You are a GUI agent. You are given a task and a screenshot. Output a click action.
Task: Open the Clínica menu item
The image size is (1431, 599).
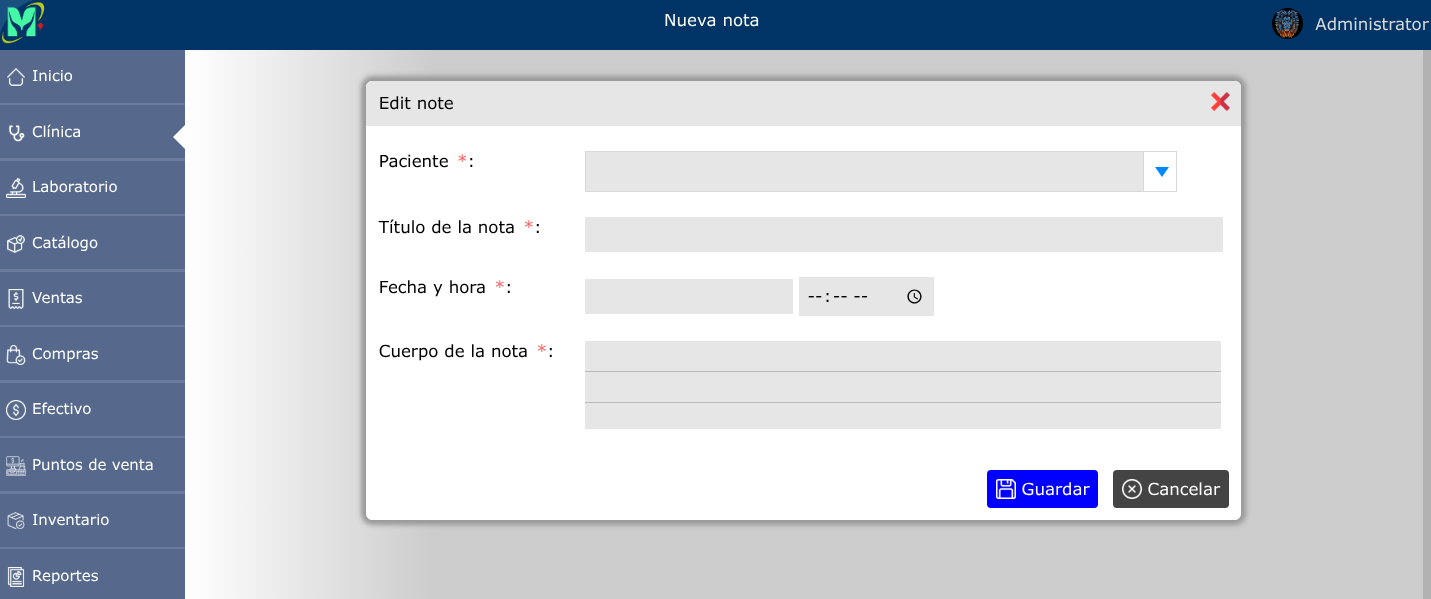[92, 132]
